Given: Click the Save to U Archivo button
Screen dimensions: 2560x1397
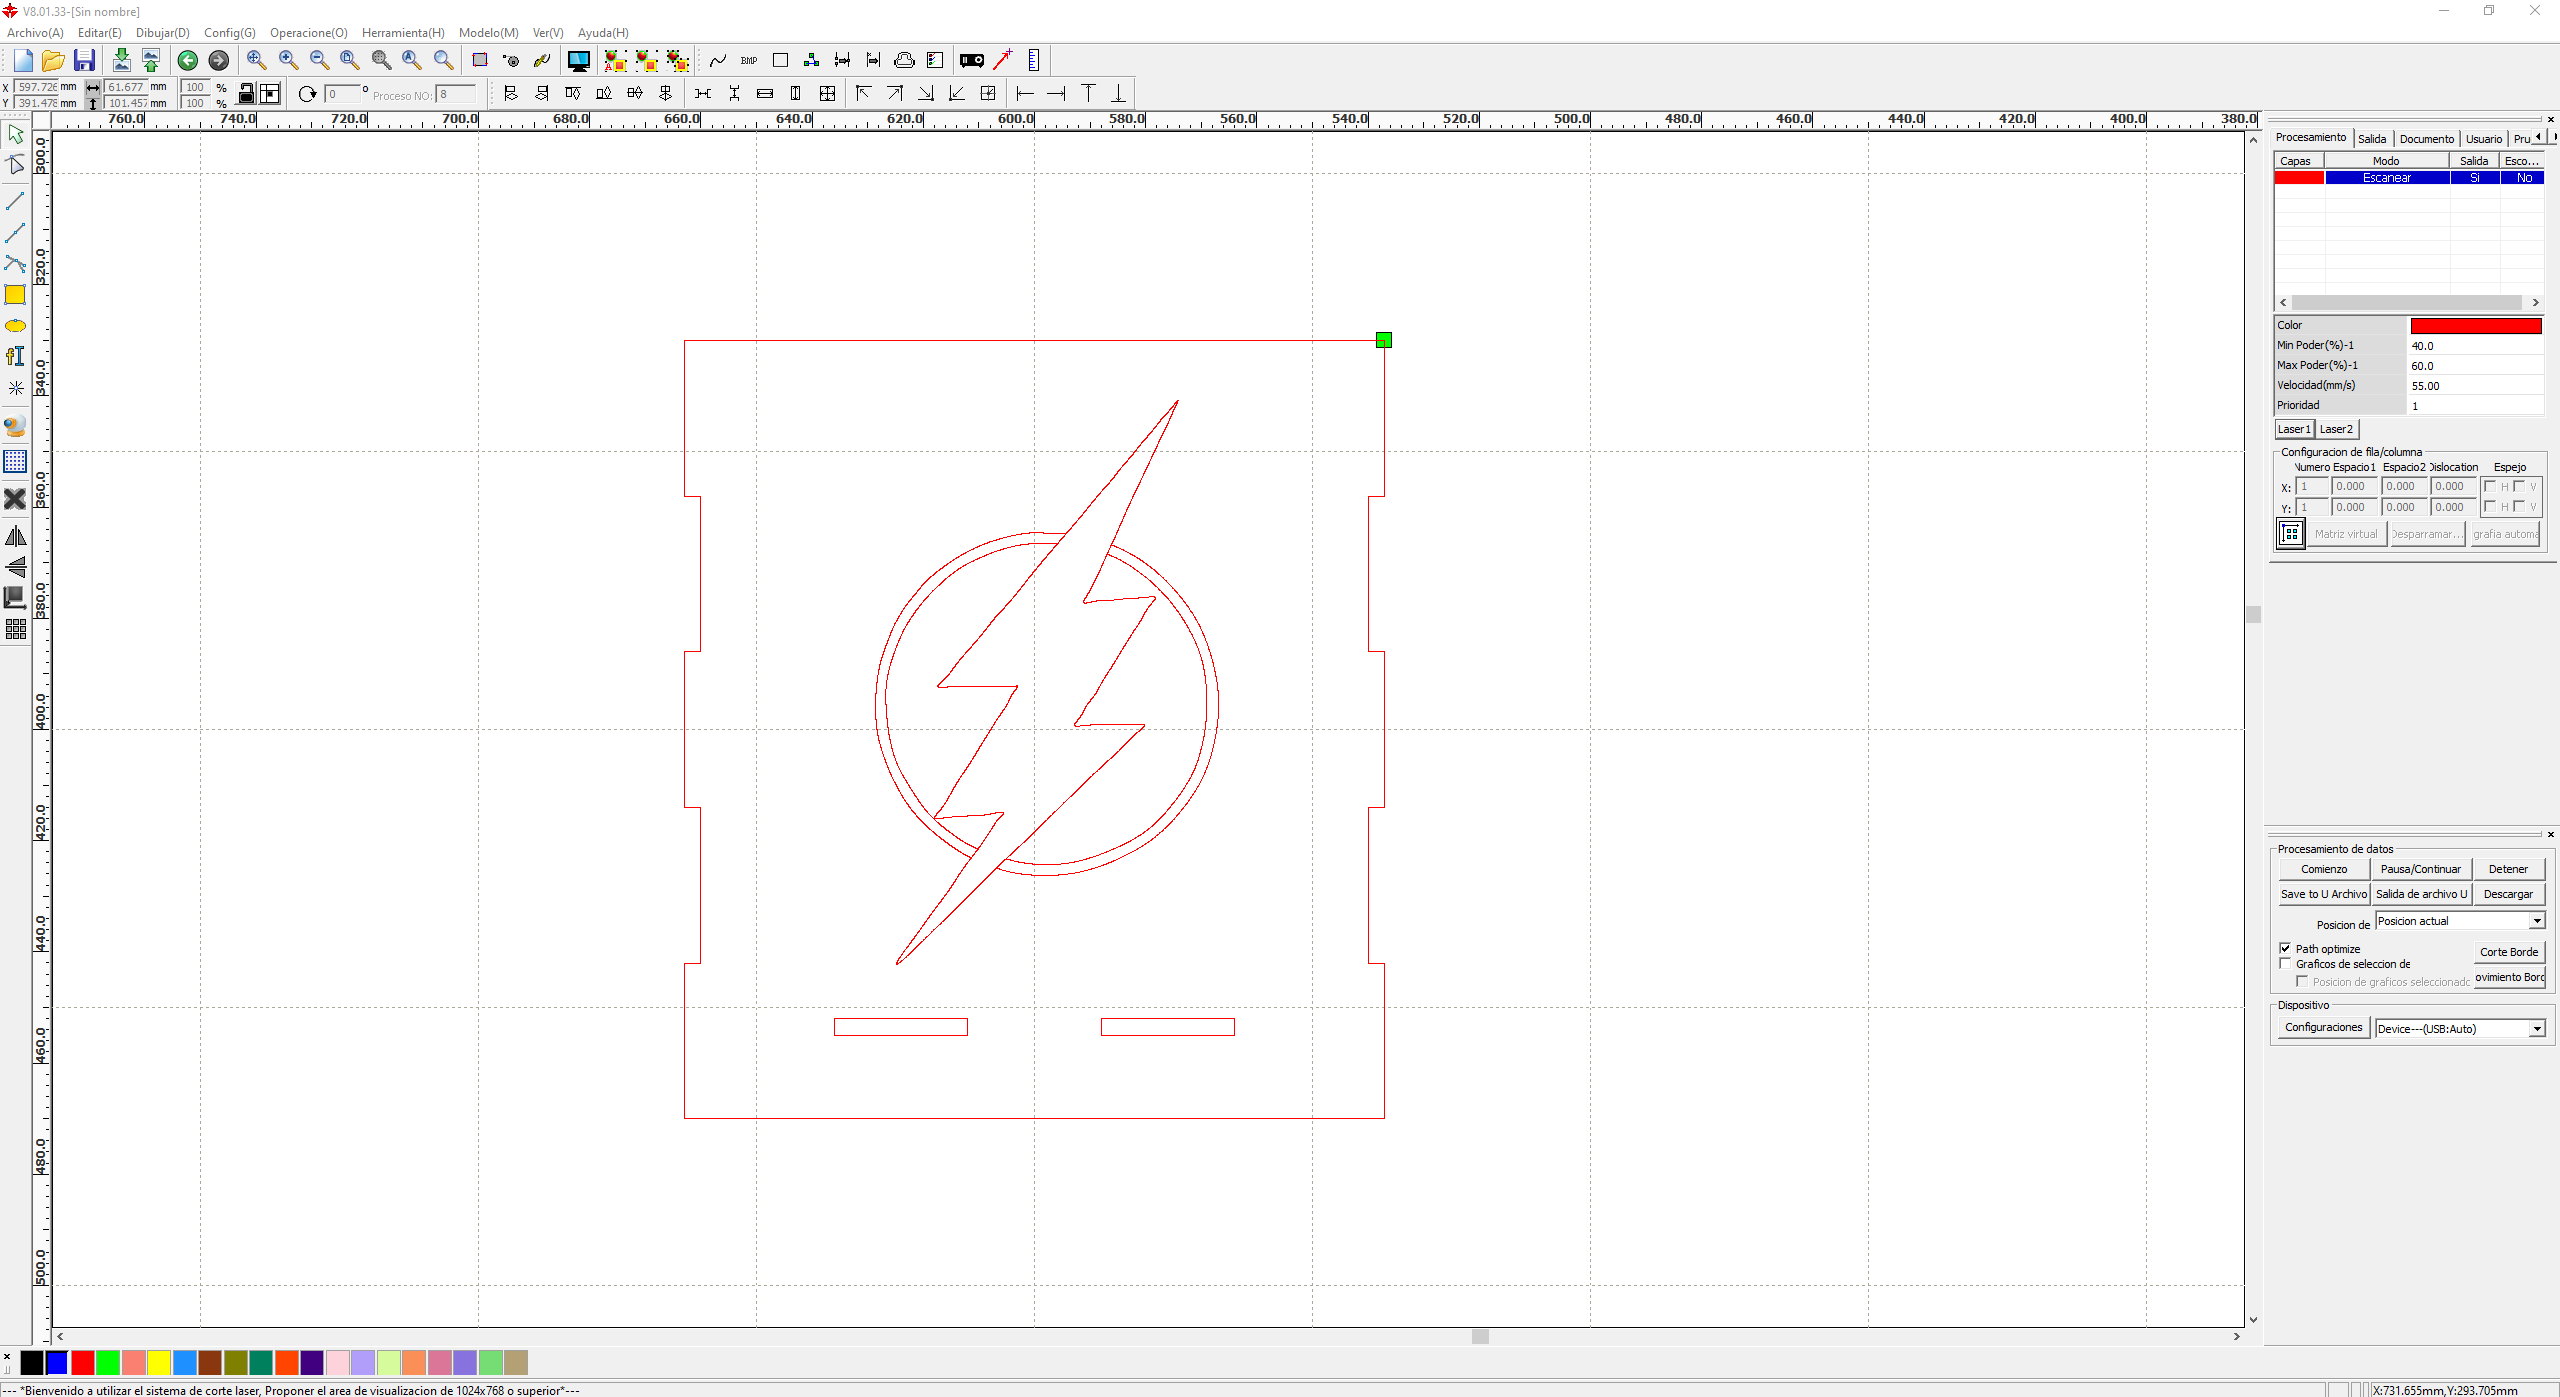Looking at the screenshot, I should point(2324,894).
